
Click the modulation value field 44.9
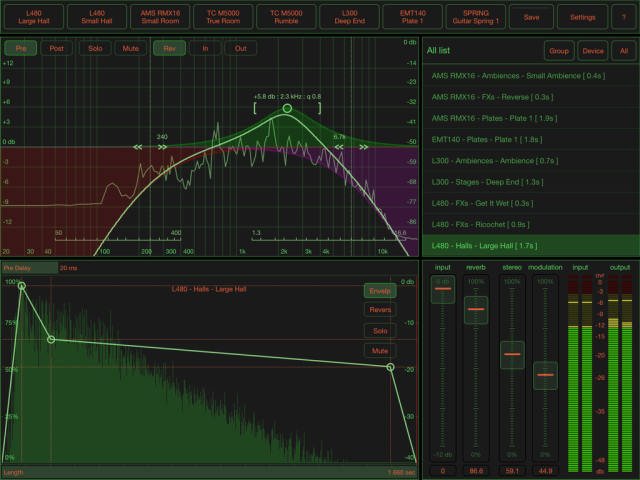(545, 471)
